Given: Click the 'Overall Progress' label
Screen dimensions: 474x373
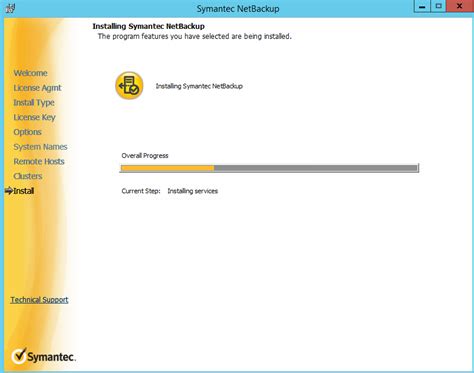Looking at the screenshot, I should coord(145,156).
